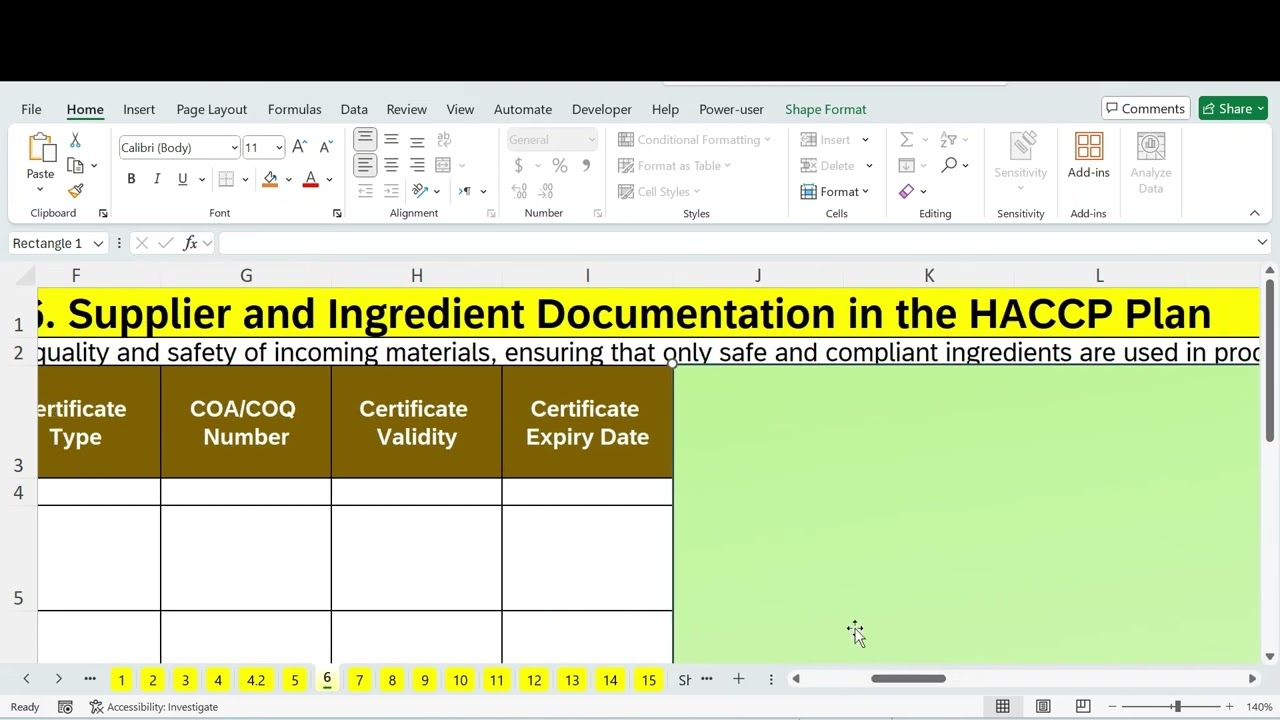Cut the selection with the scissors icon
The width and height of the screenshot is (1280, 720).
pos(75,141)
